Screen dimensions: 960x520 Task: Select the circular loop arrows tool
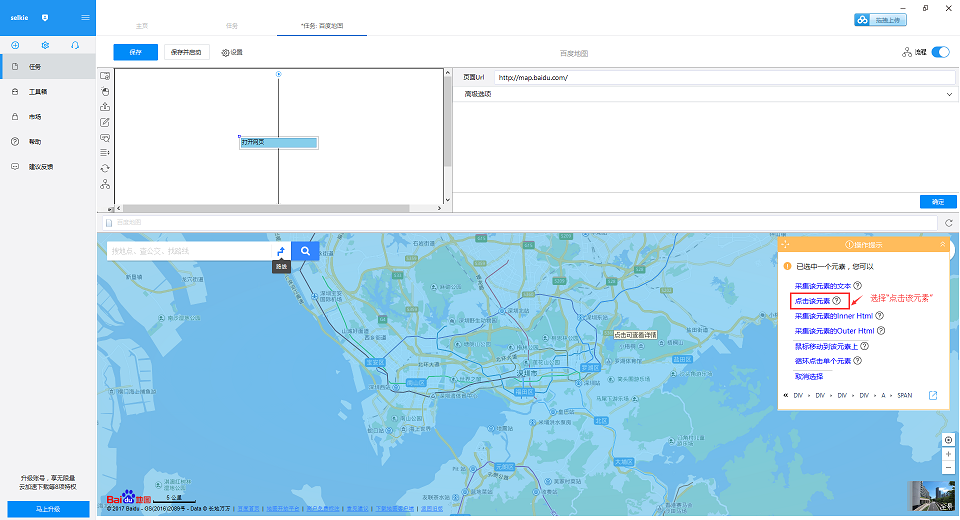point(105,168)
